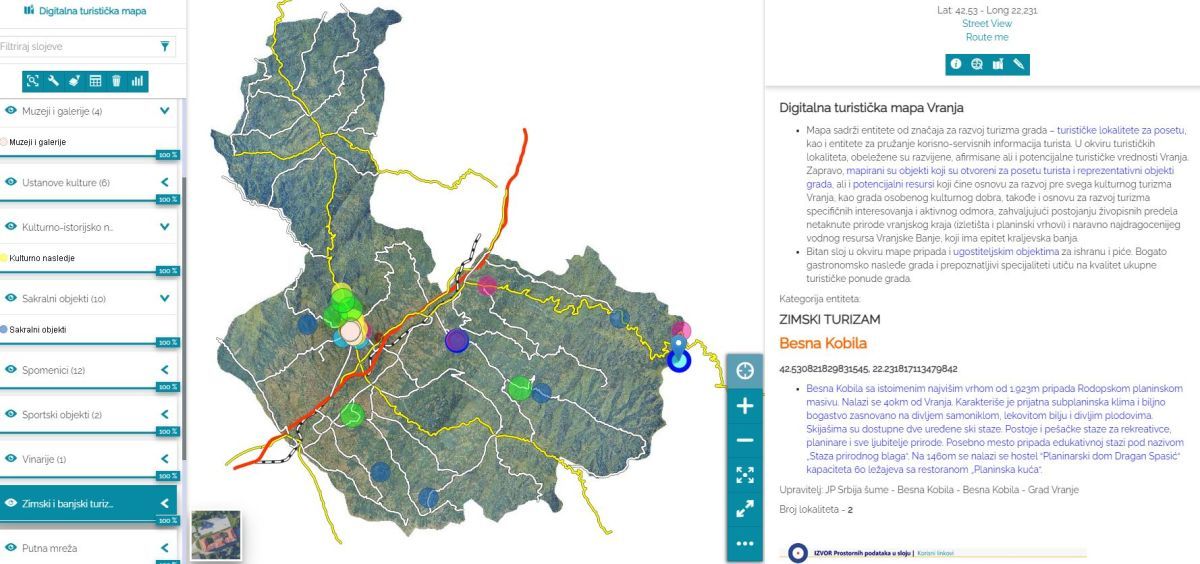Click the trash bin icon in layer toolbar

coord(116,81)
